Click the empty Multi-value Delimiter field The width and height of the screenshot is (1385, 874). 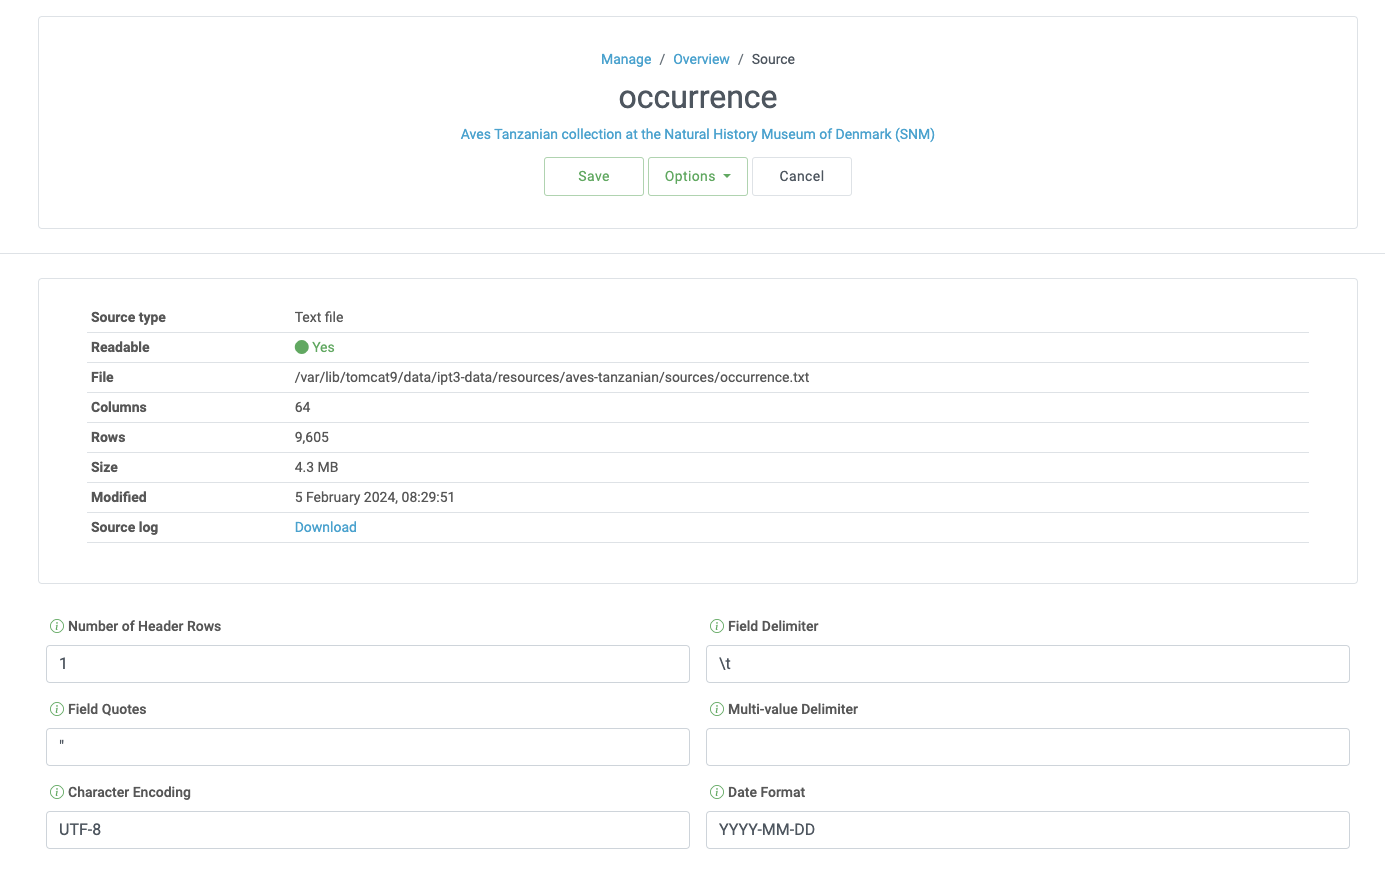coord(1027,746)
